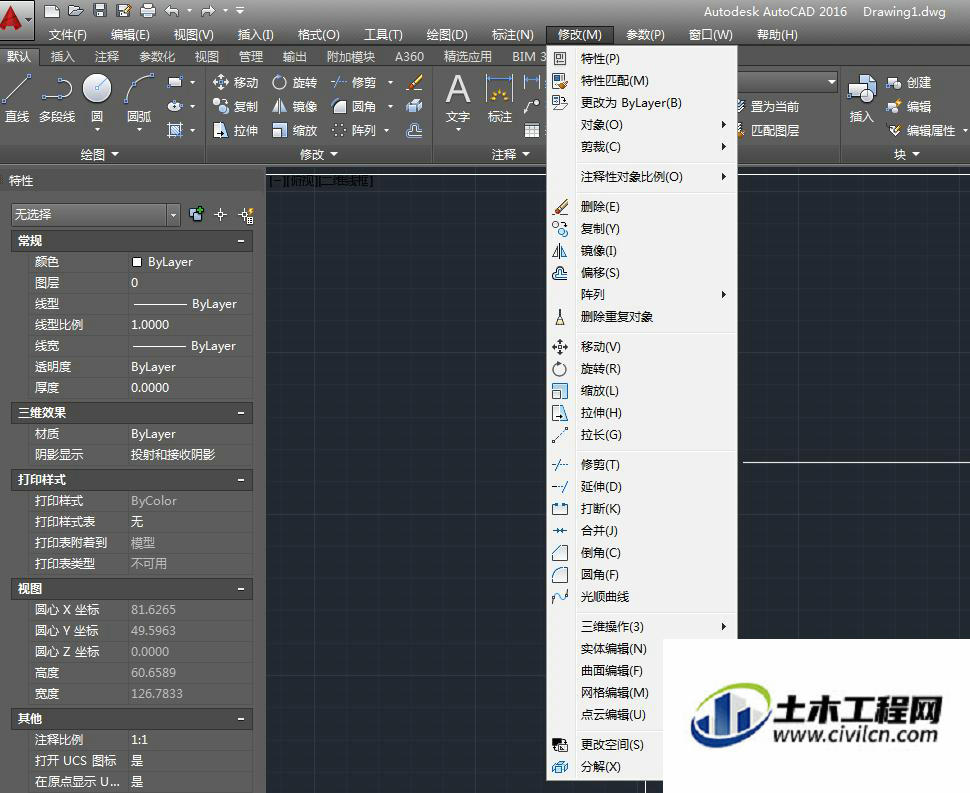Choose 分解(X) from Modify menu
This screenshot has height=793, width=970.
click(605, 767)
